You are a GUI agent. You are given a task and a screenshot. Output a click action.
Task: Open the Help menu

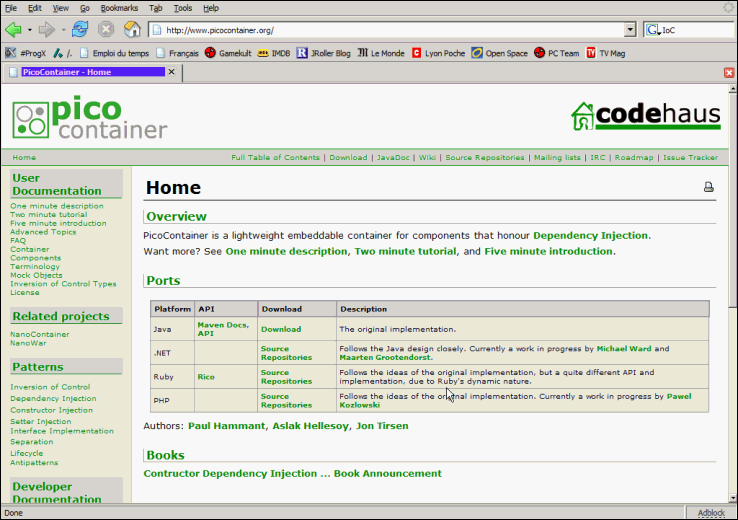[211, 8]
